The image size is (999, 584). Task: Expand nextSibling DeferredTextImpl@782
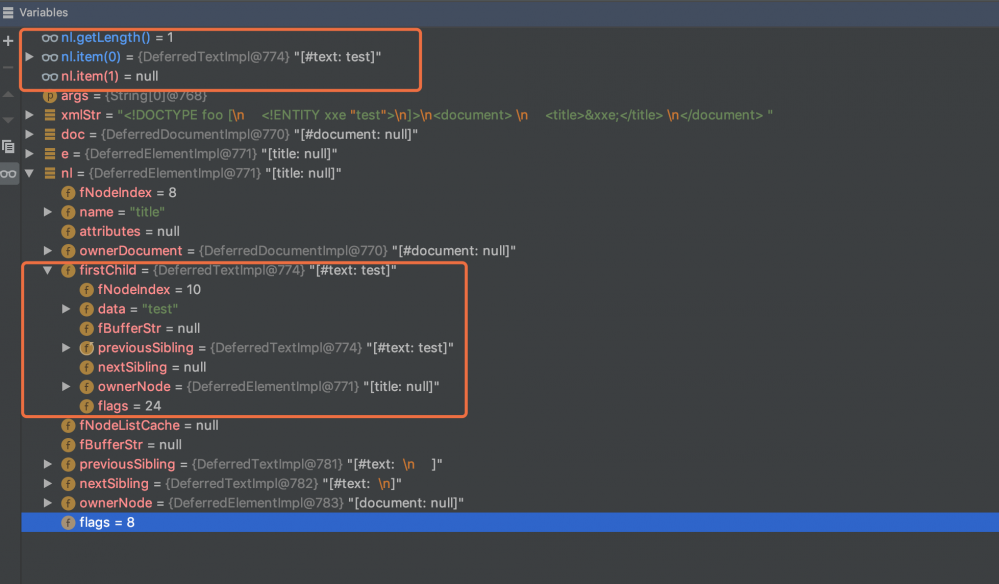tap(48, 484)
